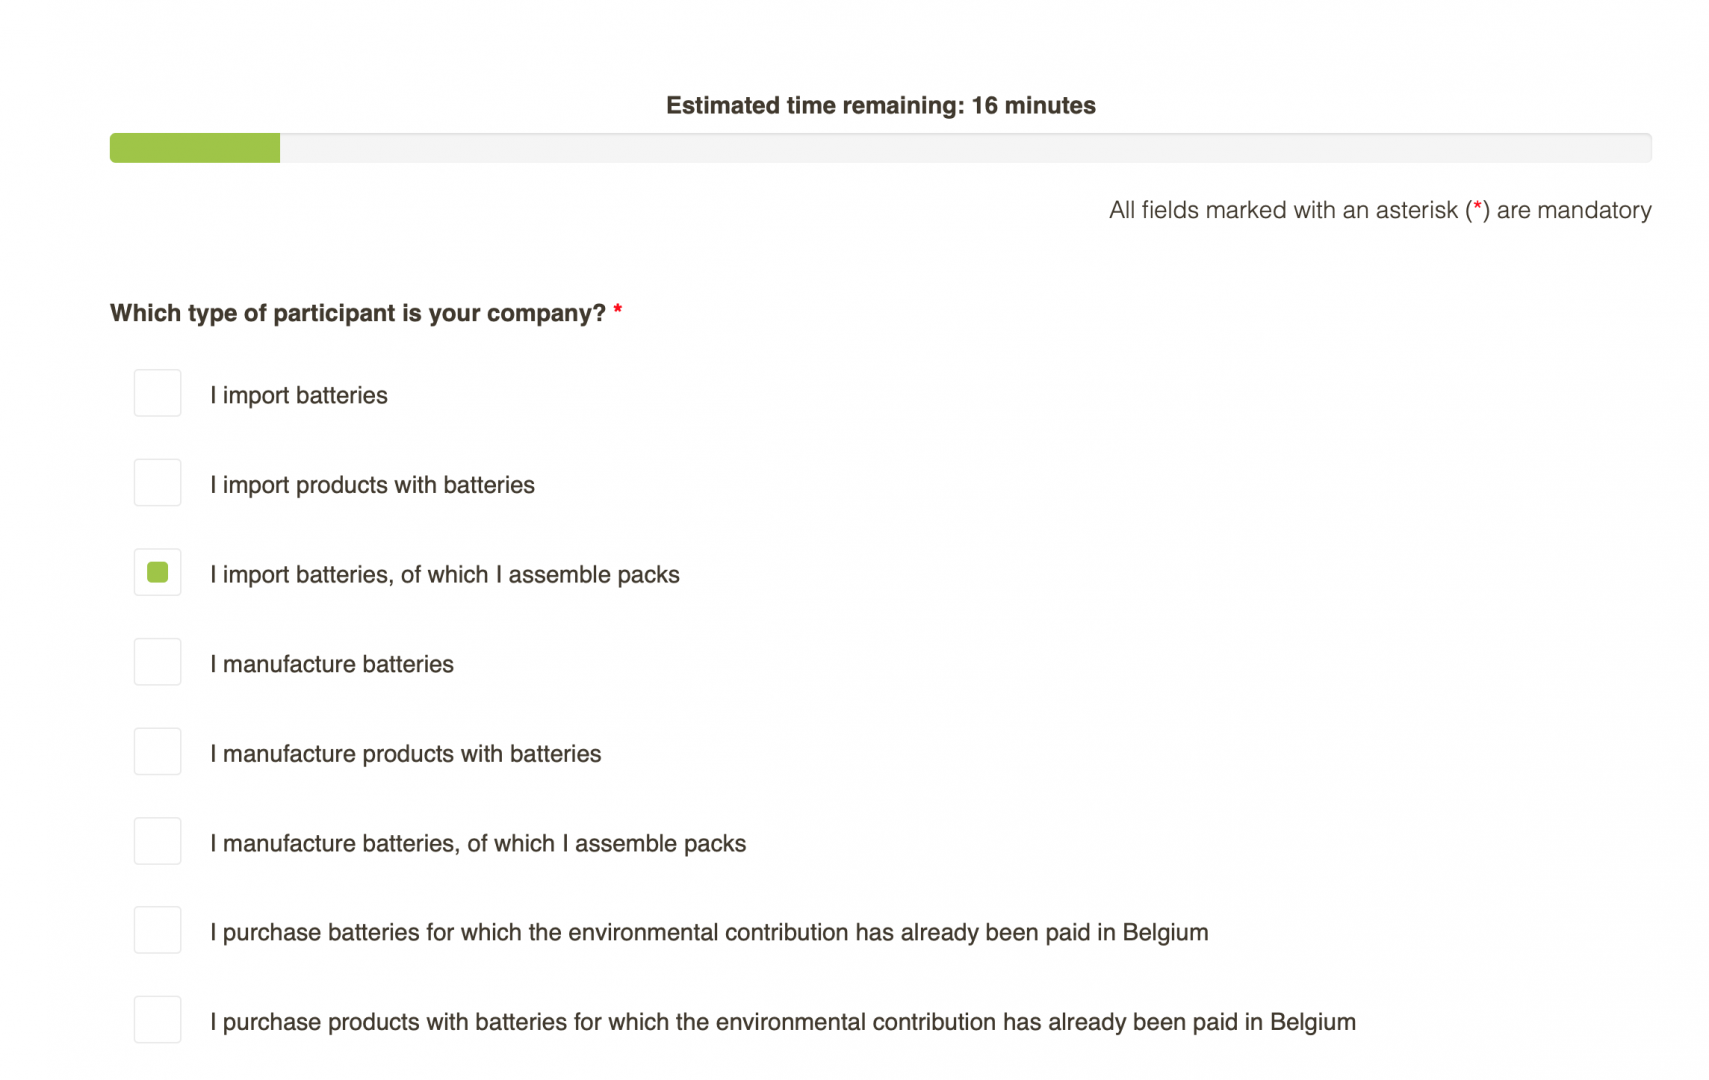Uncheck the import batteries, assemble packs checkbox

(157, 572)
